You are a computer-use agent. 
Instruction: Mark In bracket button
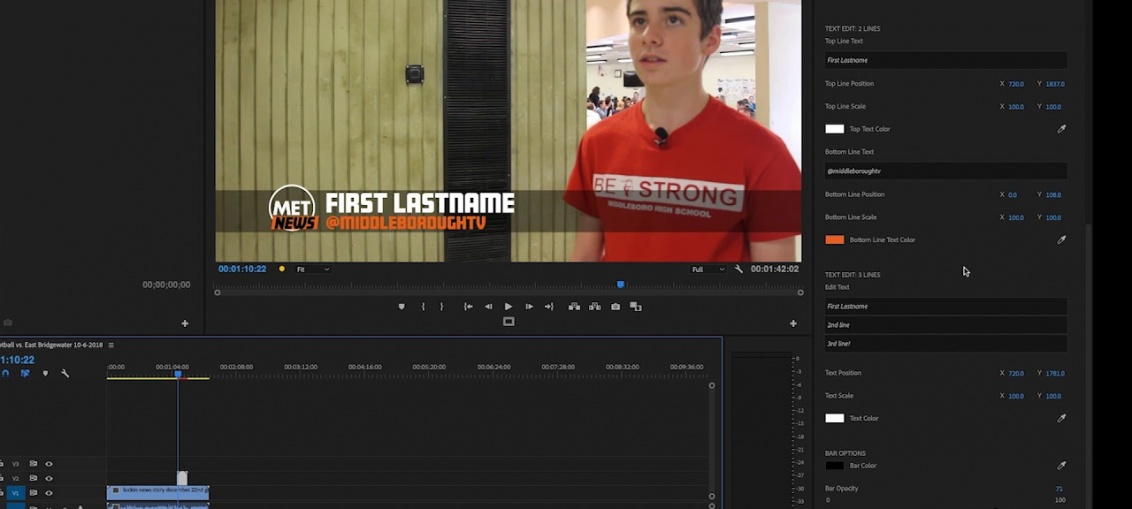coord(423,307)
